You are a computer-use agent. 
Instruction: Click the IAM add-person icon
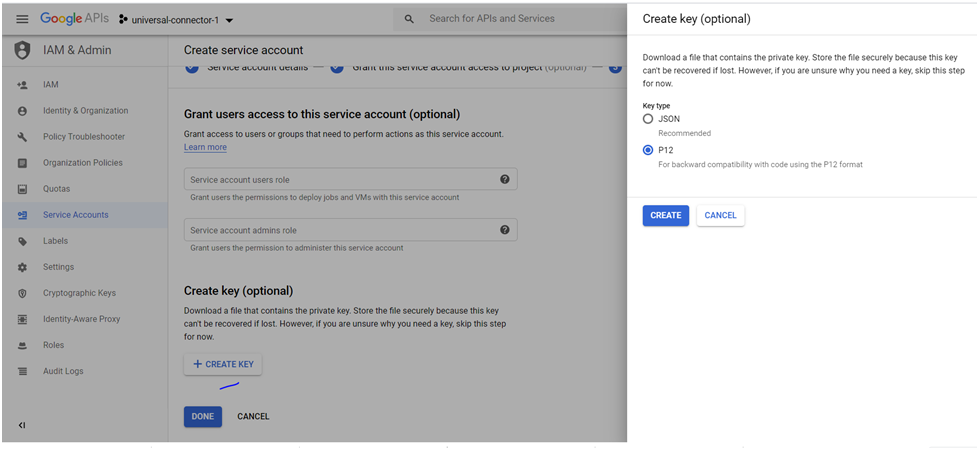tap(22, 85)
